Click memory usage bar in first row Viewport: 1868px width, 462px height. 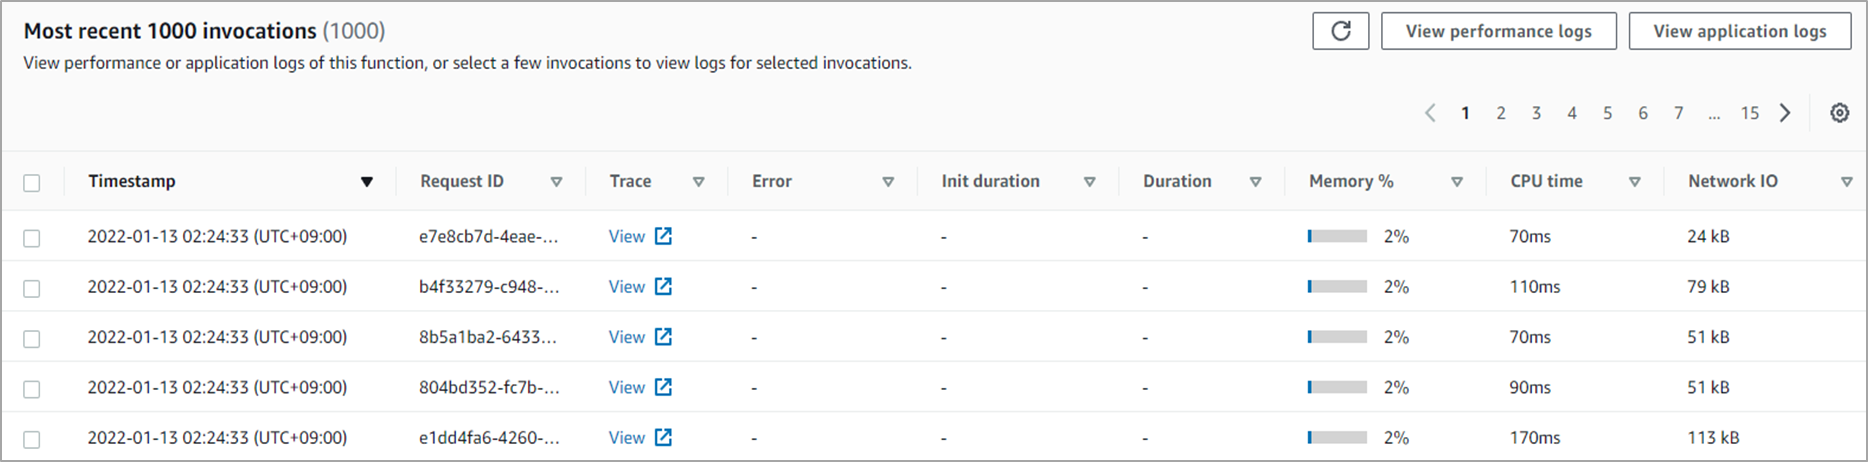coord(1337,237)
